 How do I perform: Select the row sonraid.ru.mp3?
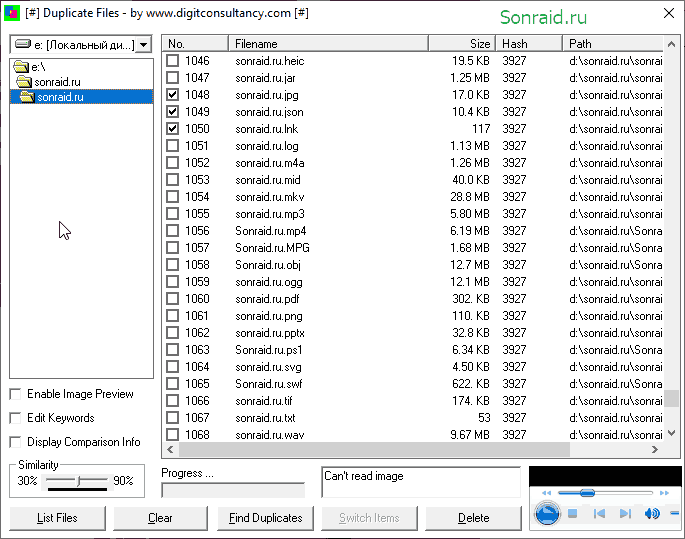pyautogui.click(x=413, y=214)
